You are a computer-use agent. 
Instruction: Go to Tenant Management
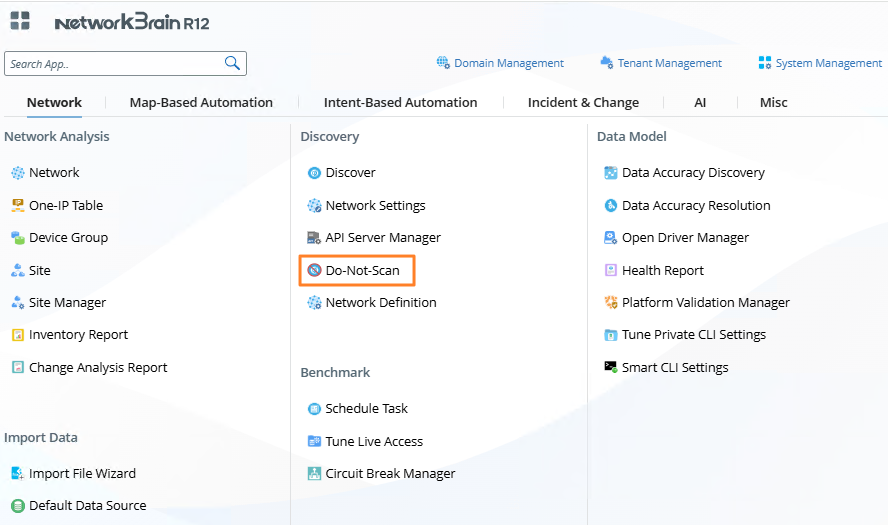tap(669, 63)
